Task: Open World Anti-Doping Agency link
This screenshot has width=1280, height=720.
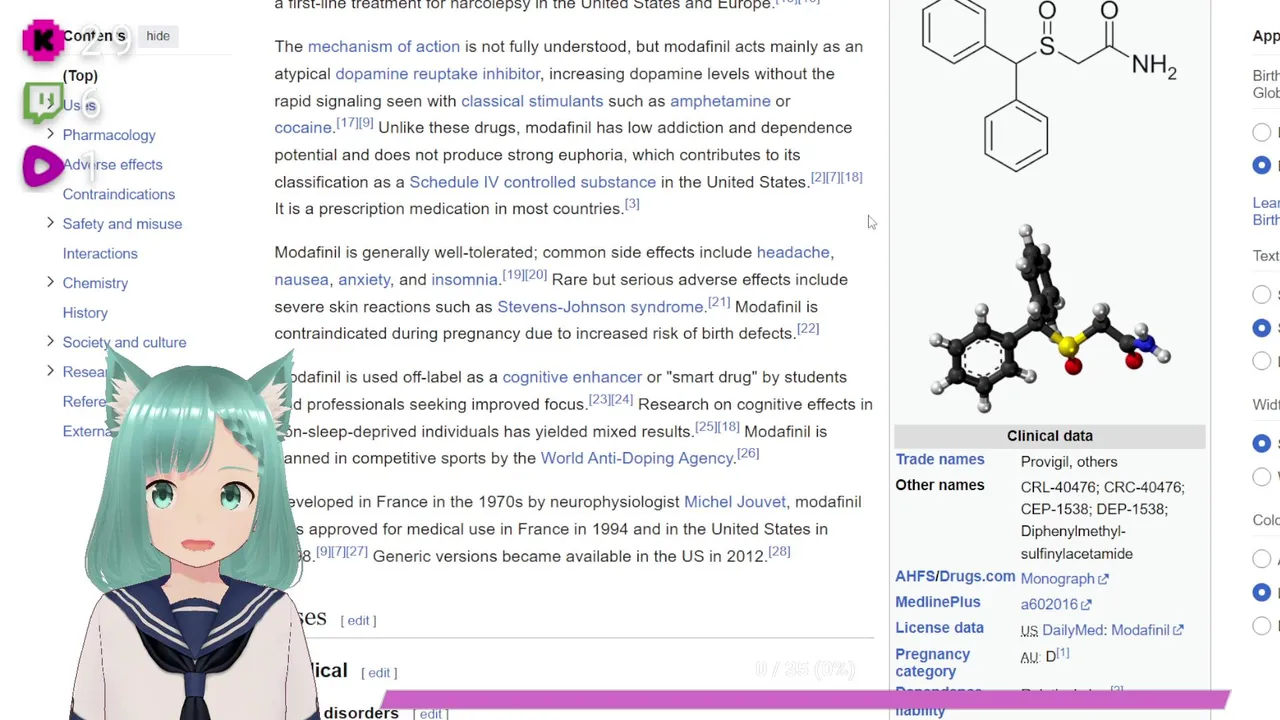Action: click(x=637, y=458)
